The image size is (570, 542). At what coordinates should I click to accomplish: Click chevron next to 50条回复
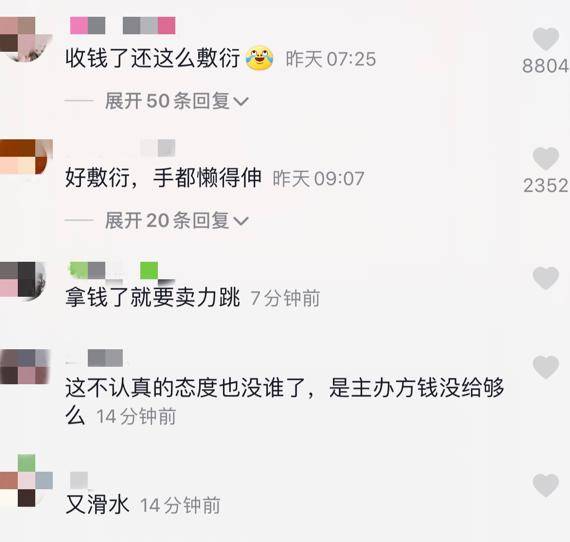click(x=241, y=102)
